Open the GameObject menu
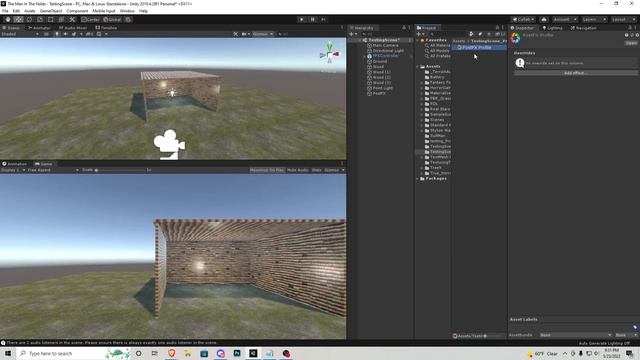Screen dimensions: 640x360 51,11
